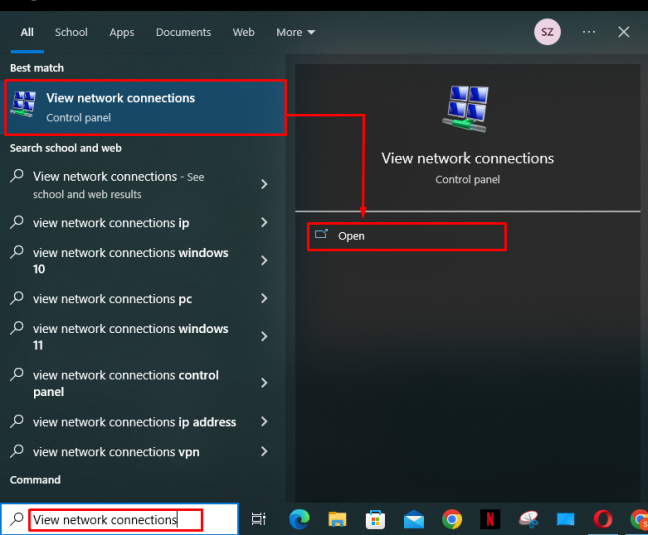Open the SZ account avatar

click(547, 32)
